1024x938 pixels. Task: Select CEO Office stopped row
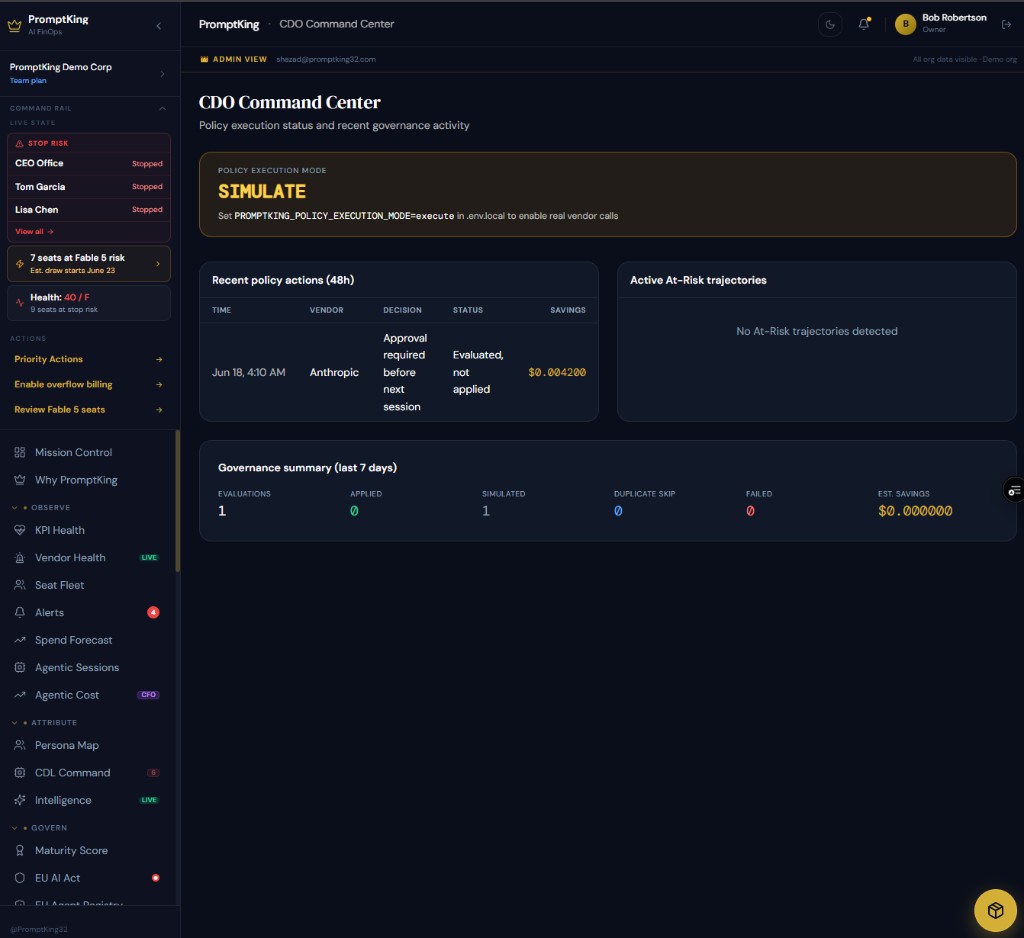(x=89, y=163)
